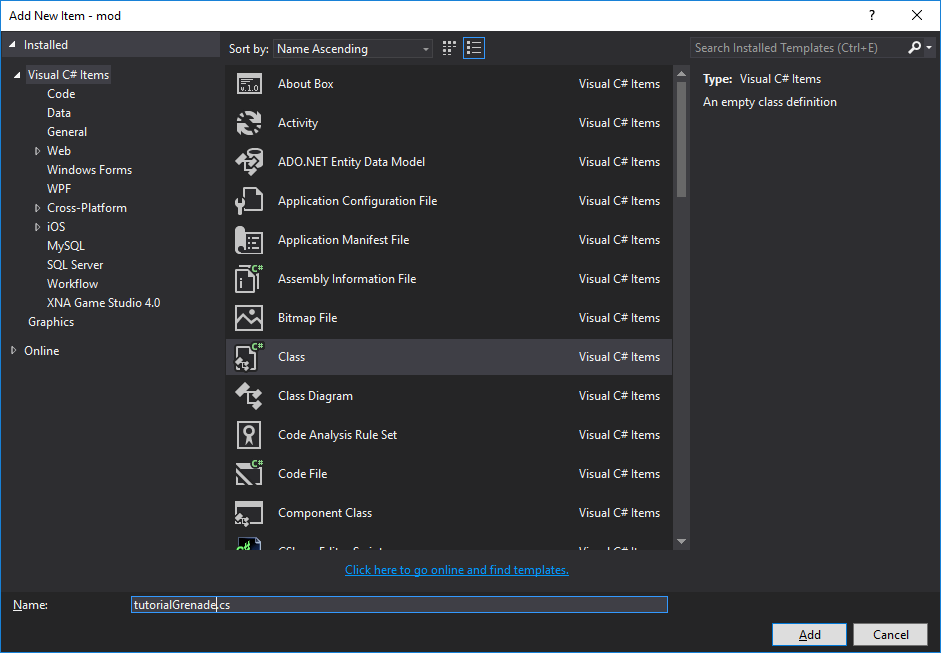941x653 pixels.
Task: Click the Application Manifest File label
Action: coord(343,240)
